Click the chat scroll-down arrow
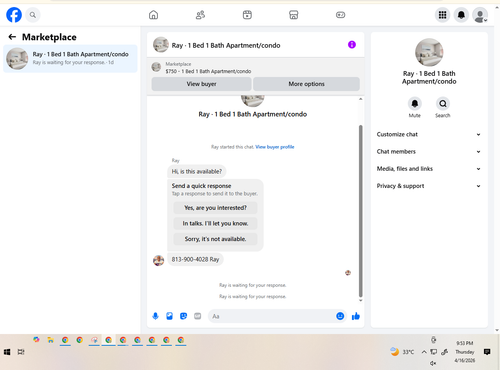 pyautogui.click(x=360, y=300)
